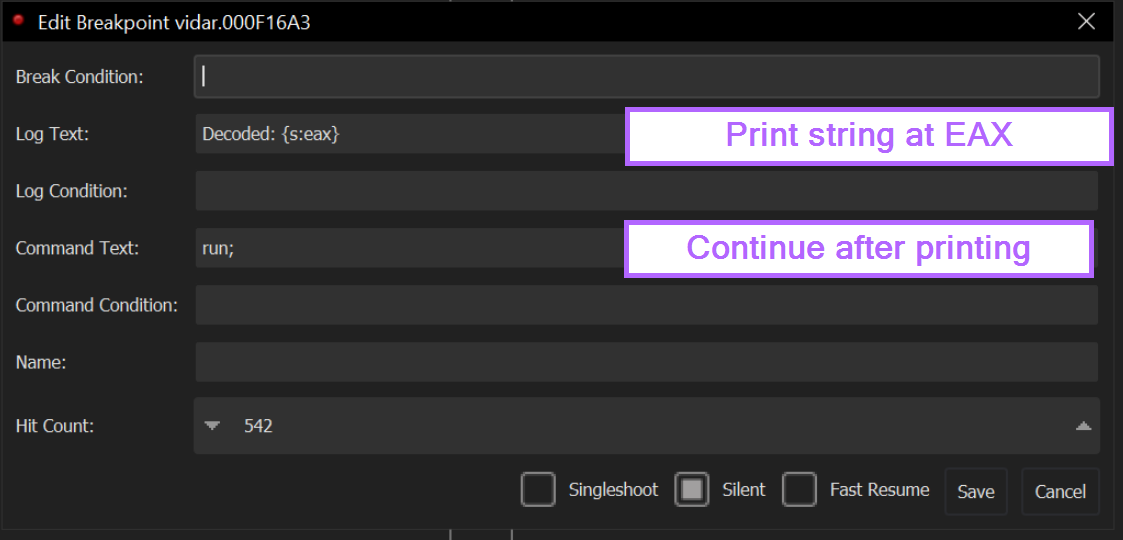
Task: Enable the Fast Resume checkbox
Action: click(x=799, y=489)
